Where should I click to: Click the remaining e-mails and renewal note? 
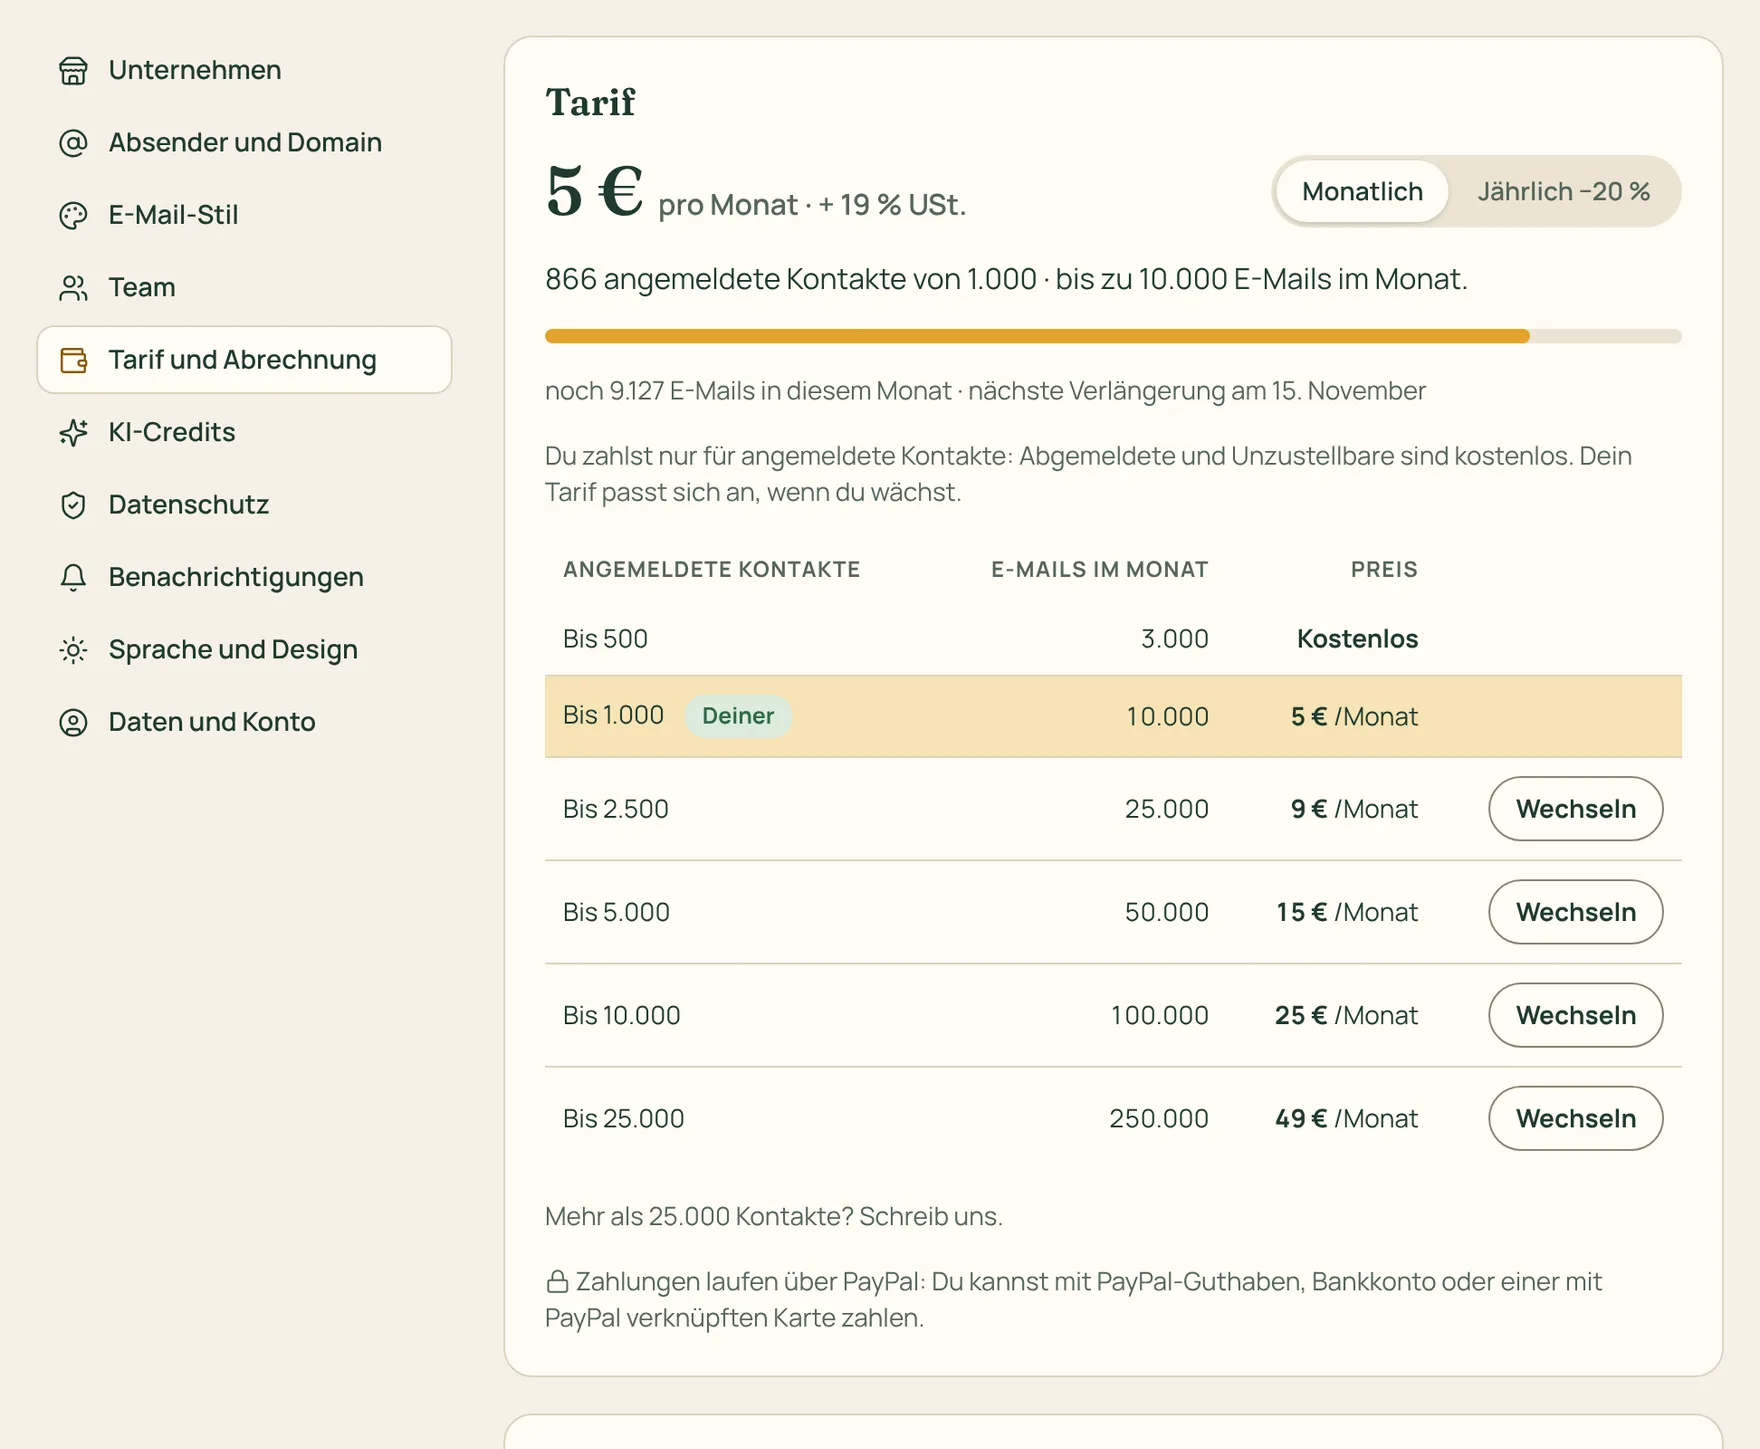pyautogui.click(x=985, y=391)
